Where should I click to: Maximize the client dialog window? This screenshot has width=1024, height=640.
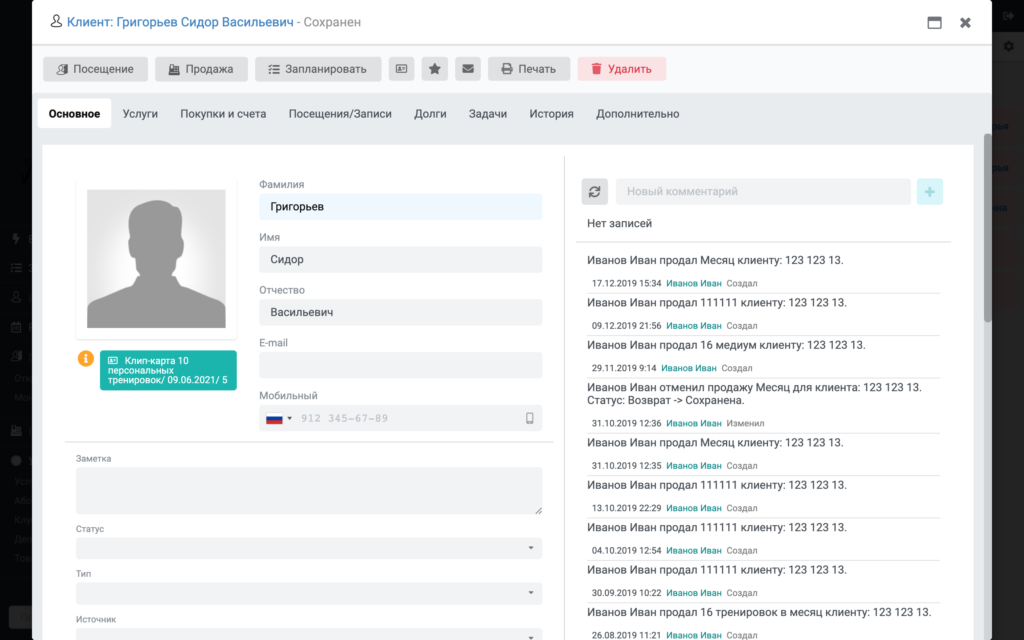pyautogui.click(x=935, y=22)
